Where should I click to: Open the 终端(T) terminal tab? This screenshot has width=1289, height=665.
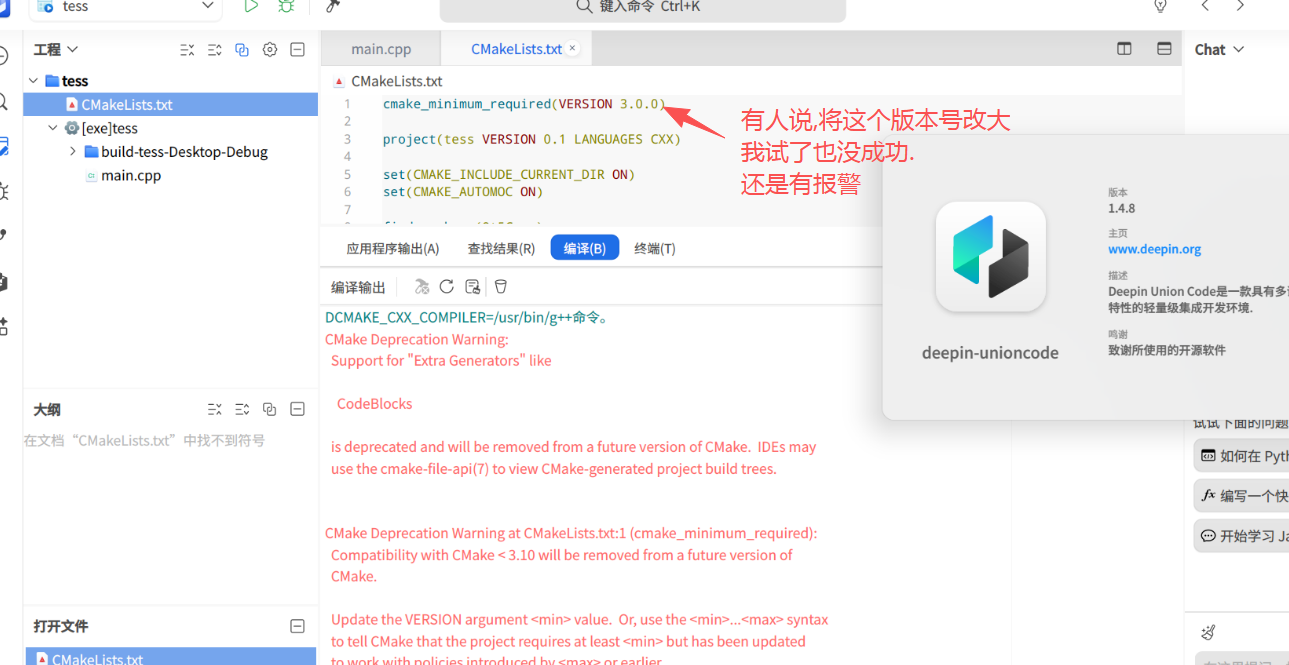pyautogui.click(x=655, y=248)
